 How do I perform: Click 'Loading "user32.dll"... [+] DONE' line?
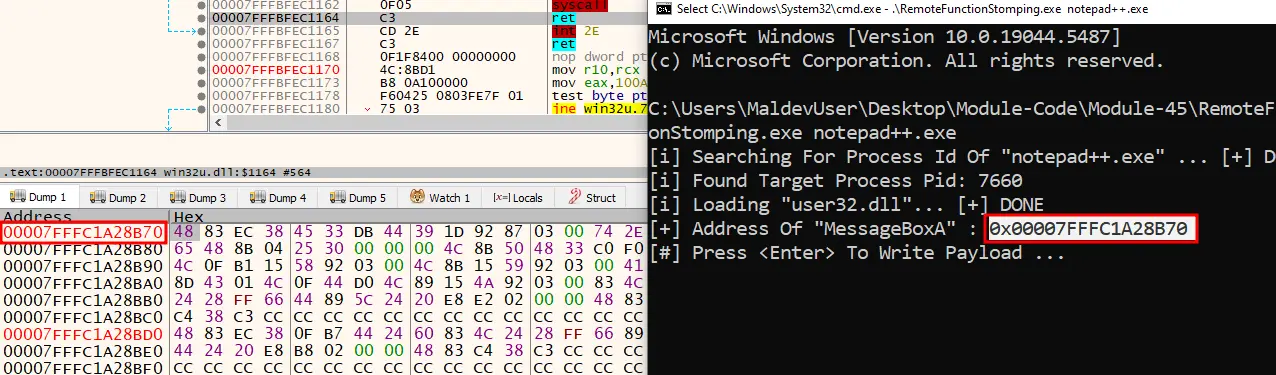pyautogui.click(x=846, y=205)
